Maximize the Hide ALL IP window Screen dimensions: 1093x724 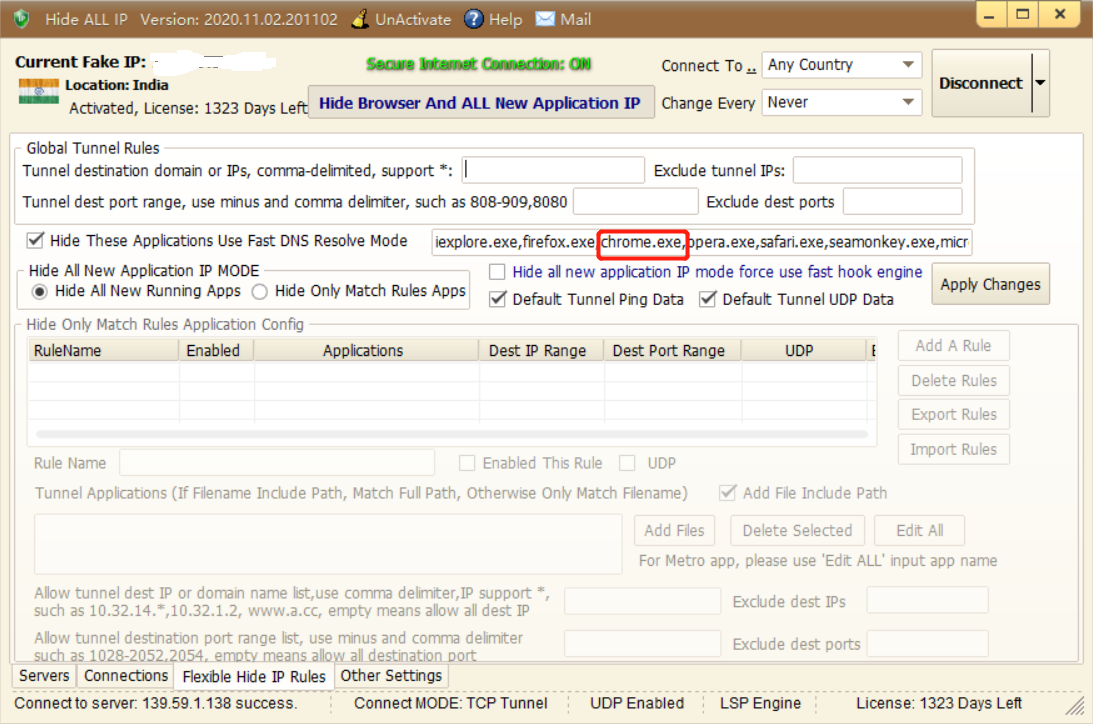pyautogui.click(x=1023, y=14)
